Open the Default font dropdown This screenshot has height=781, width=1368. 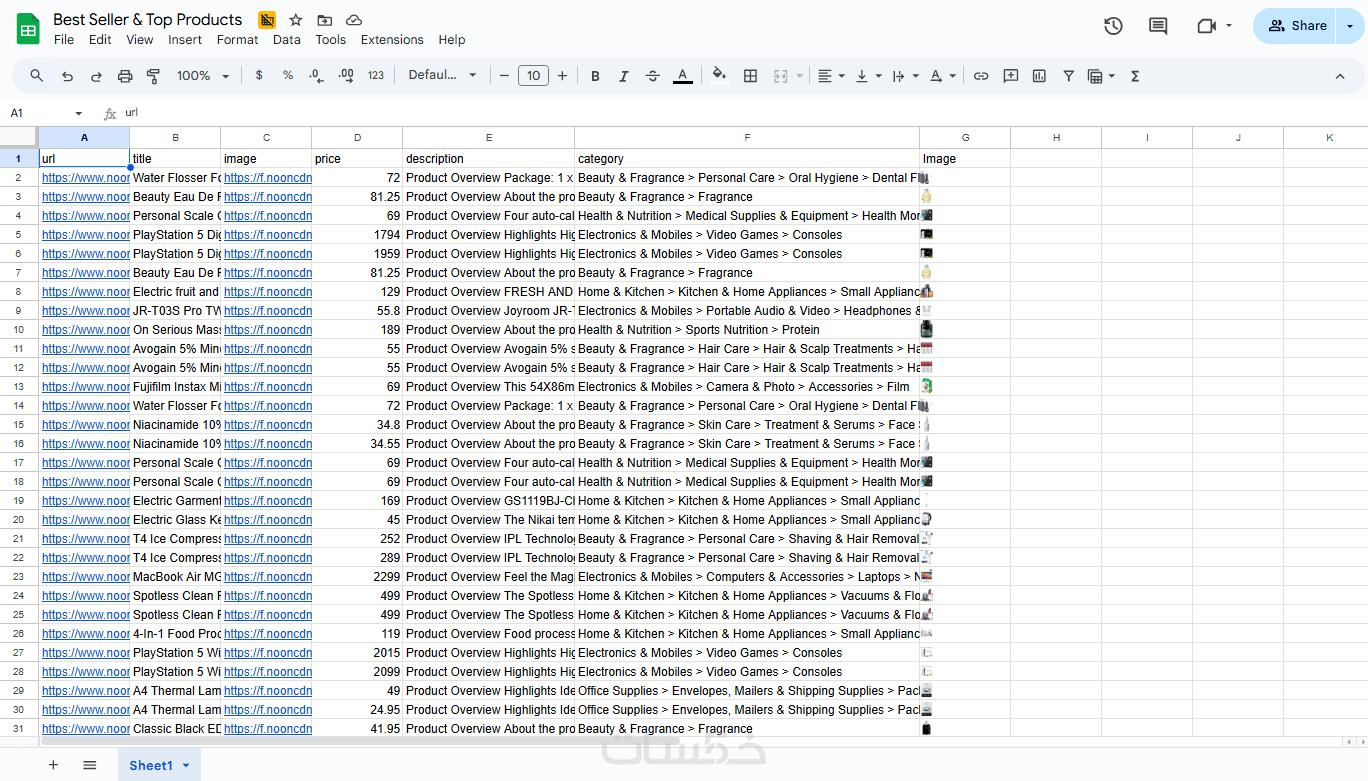[443, 76]
